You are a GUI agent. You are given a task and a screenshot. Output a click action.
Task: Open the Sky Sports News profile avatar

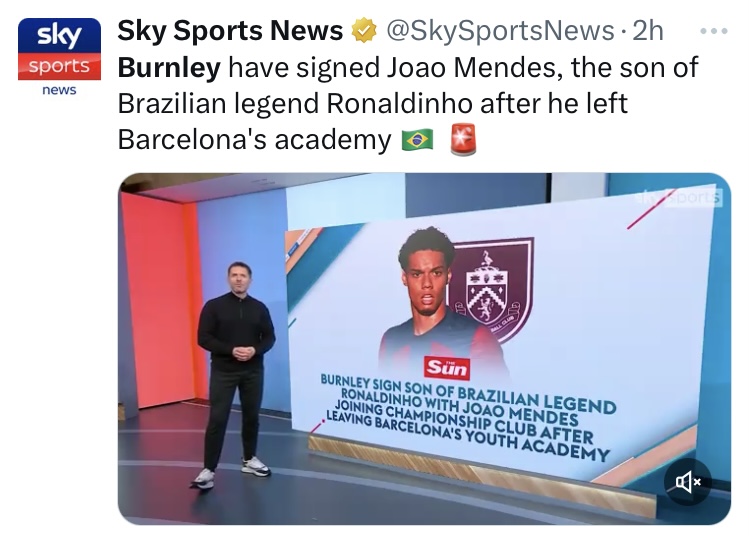[x=59, y=57]
